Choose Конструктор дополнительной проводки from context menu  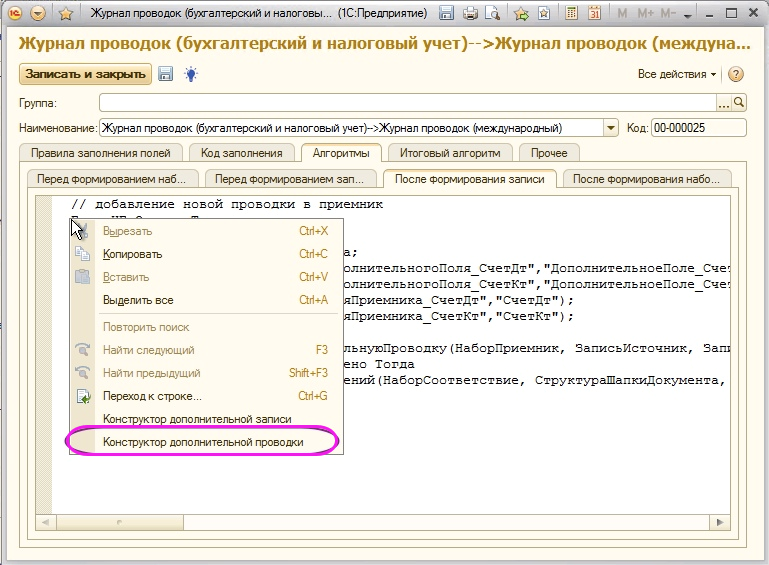203,442
